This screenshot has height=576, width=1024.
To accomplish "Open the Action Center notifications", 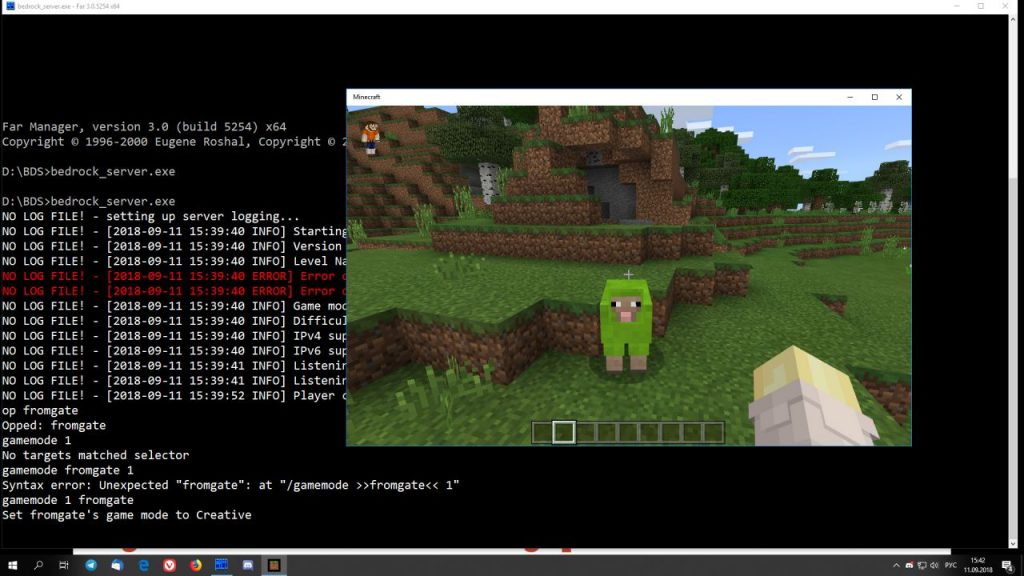I will [1008, 566].
